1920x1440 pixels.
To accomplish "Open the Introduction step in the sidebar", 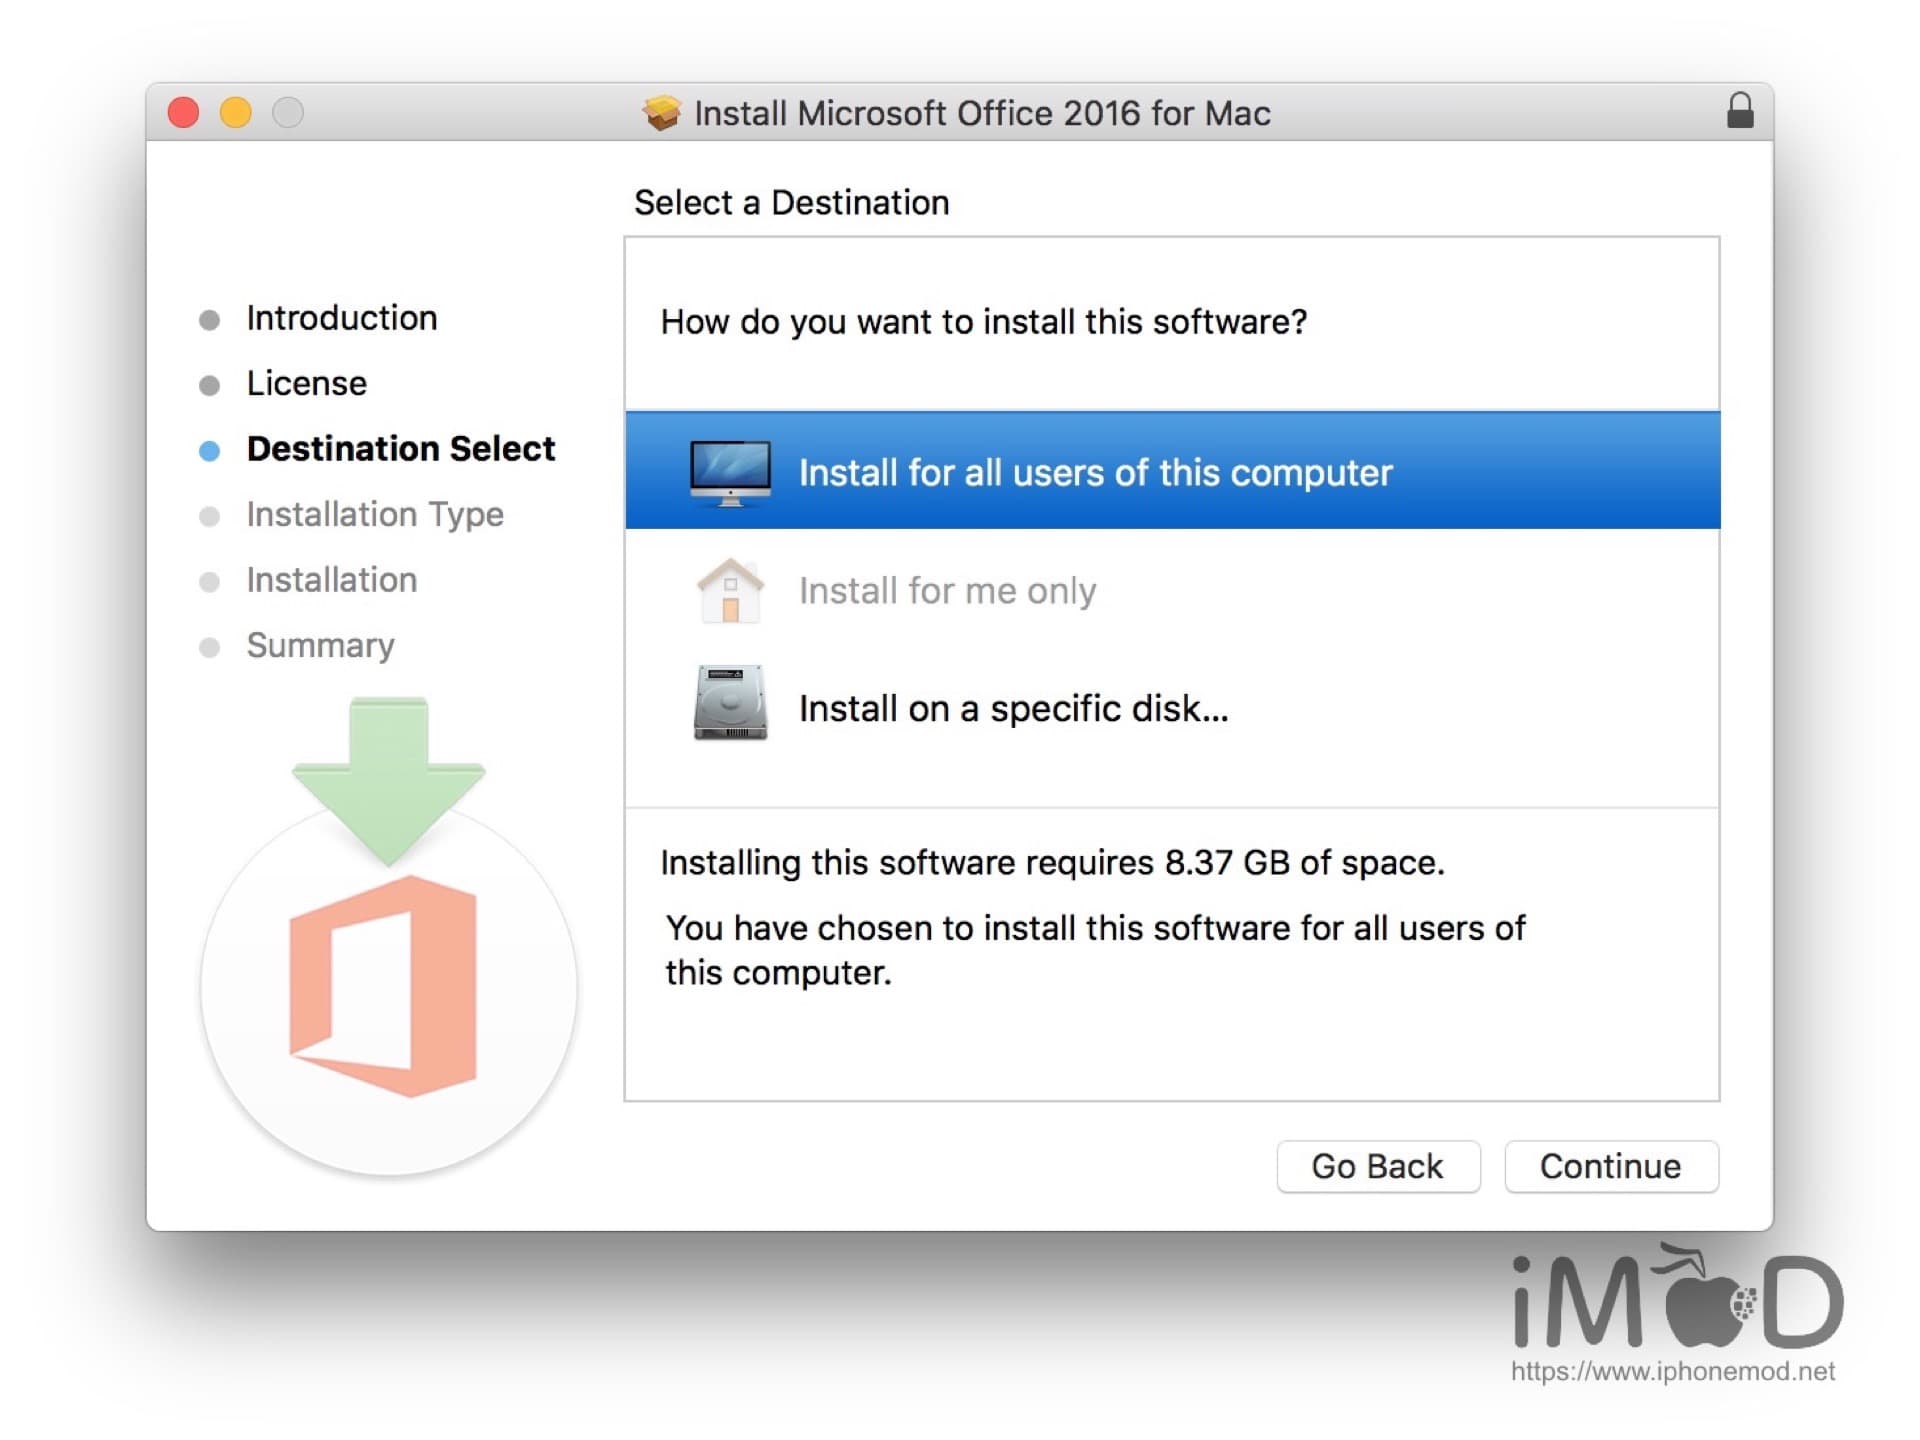I will tap(342, 317).
